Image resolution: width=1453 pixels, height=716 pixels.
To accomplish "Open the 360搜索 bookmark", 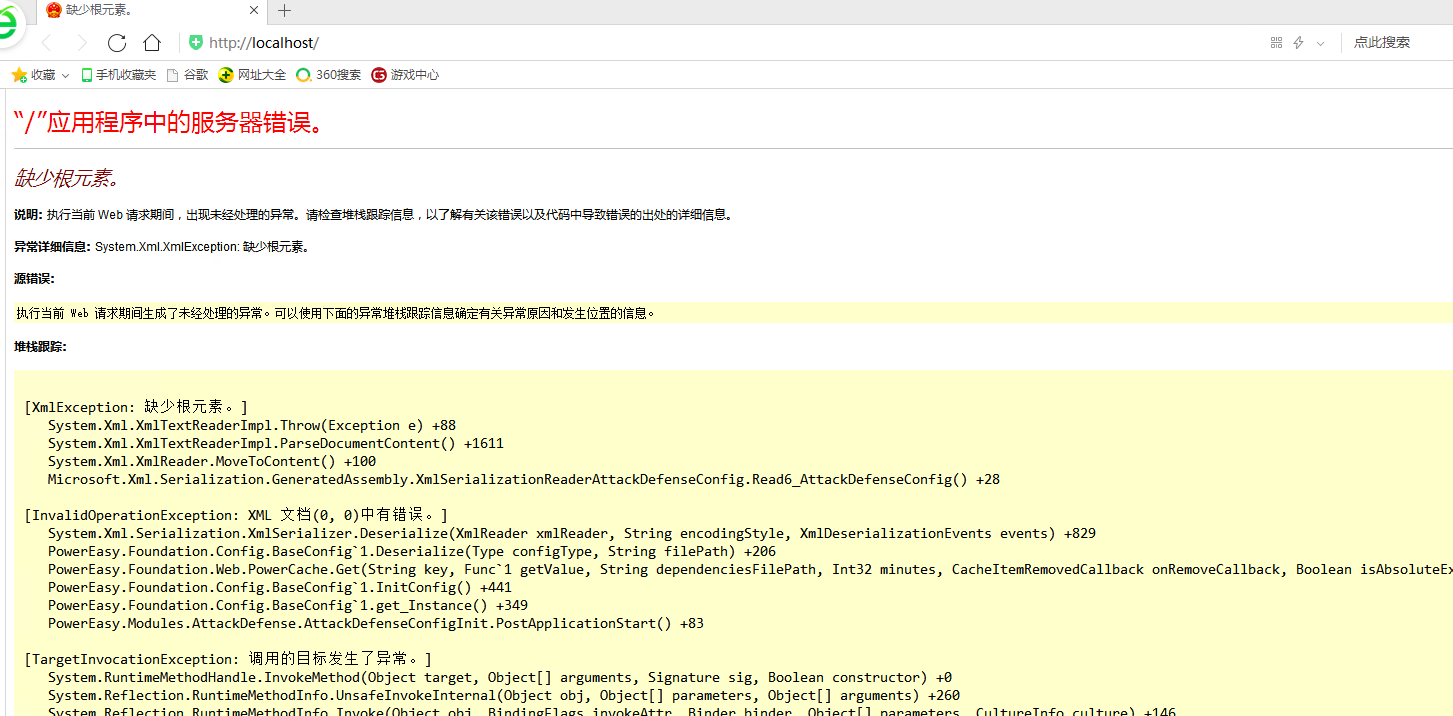I will point(329,75).
